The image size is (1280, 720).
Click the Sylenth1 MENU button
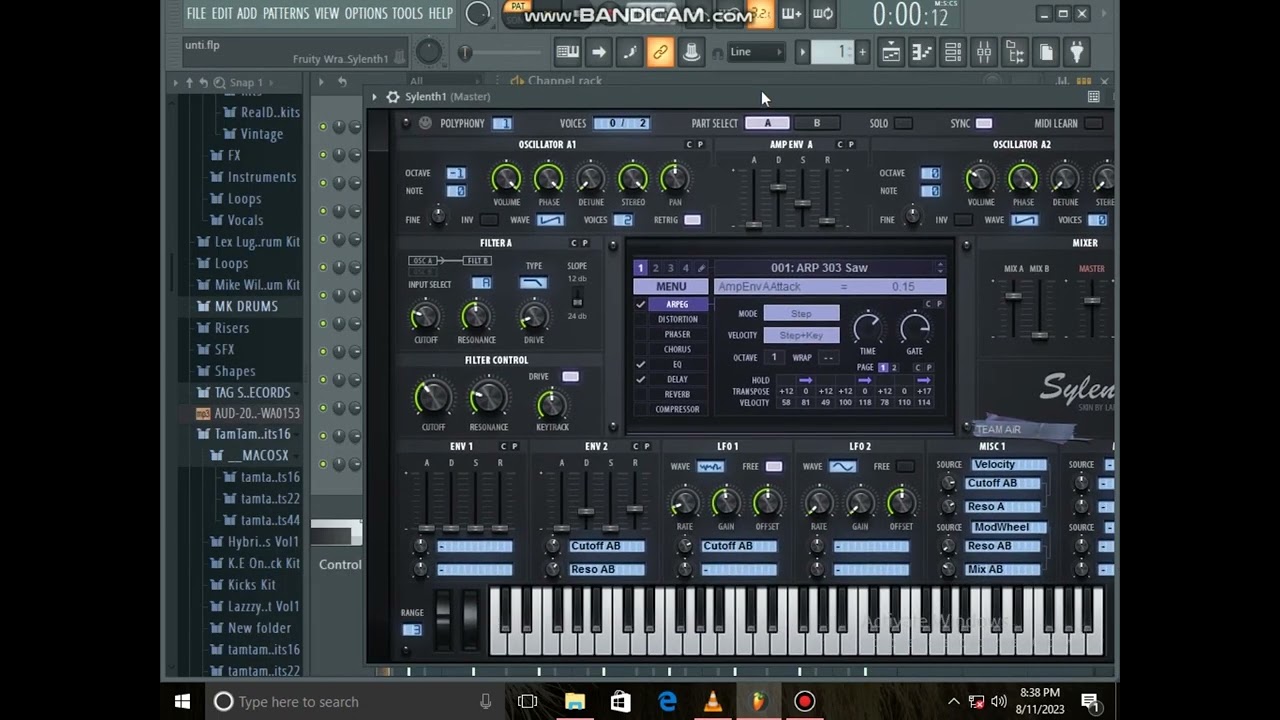tap(671, 287)
